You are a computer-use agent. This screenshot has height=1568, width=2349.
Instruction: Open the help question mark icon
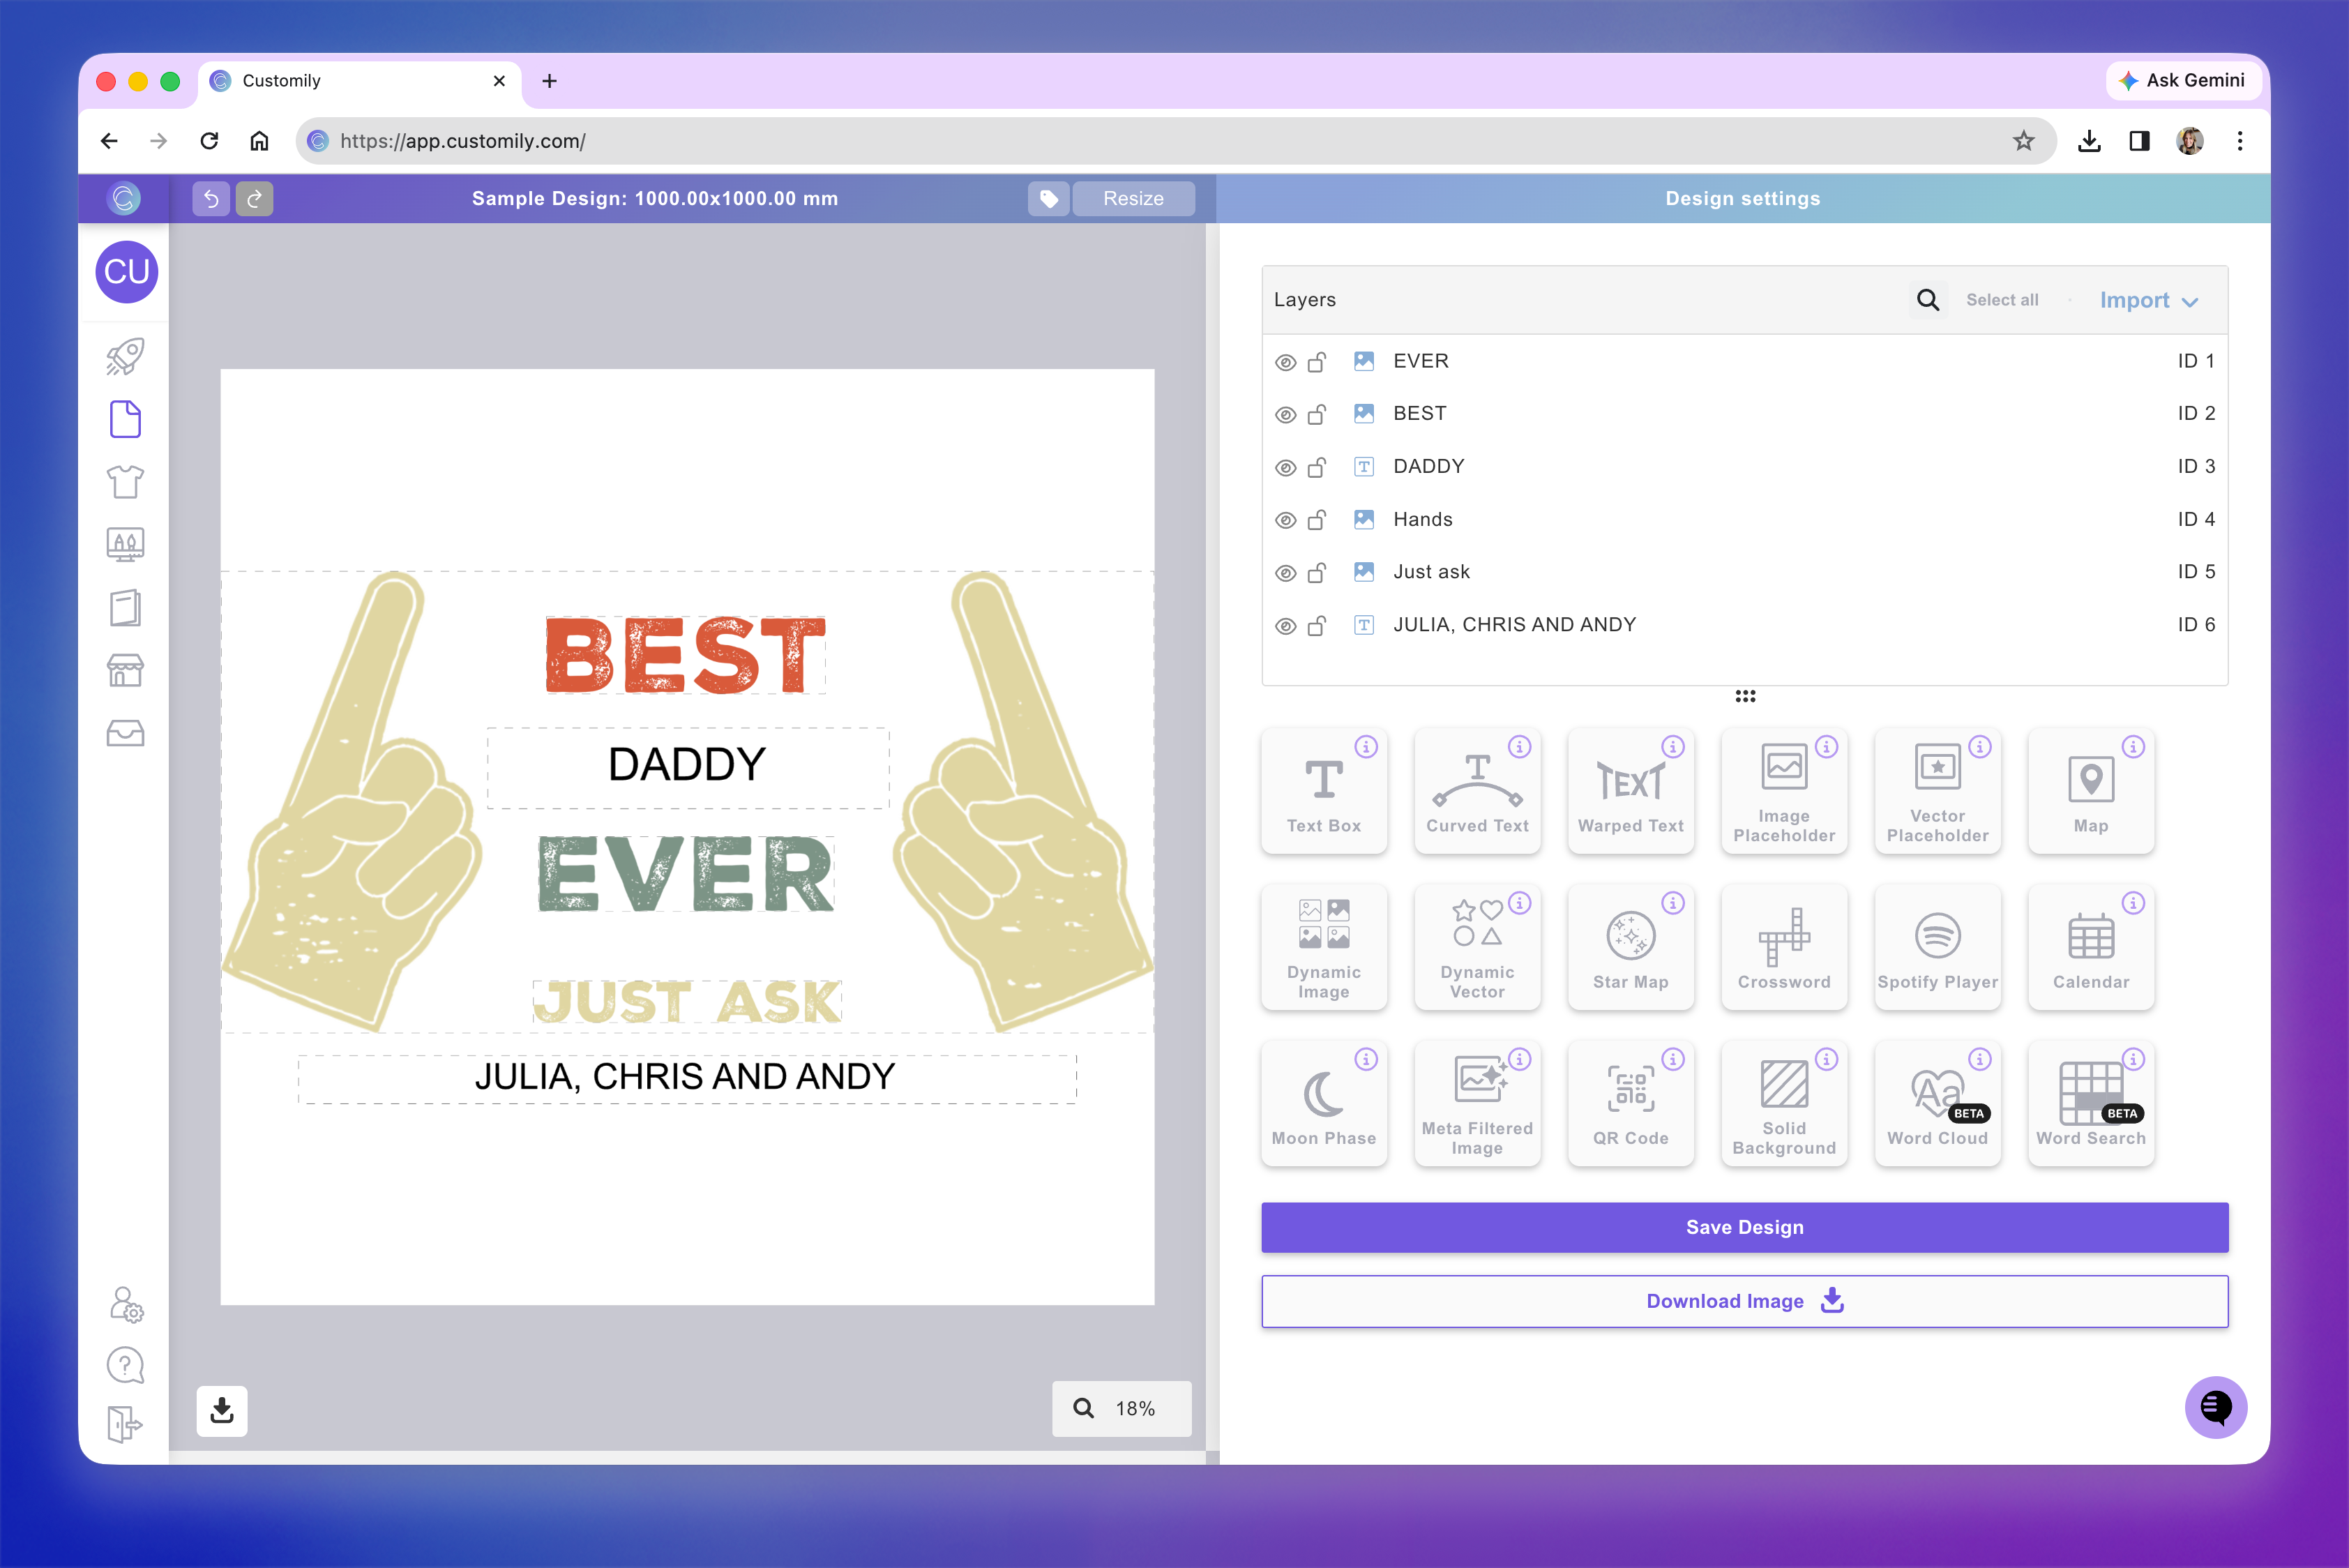pyautogui.click(x=125, y=1365)
